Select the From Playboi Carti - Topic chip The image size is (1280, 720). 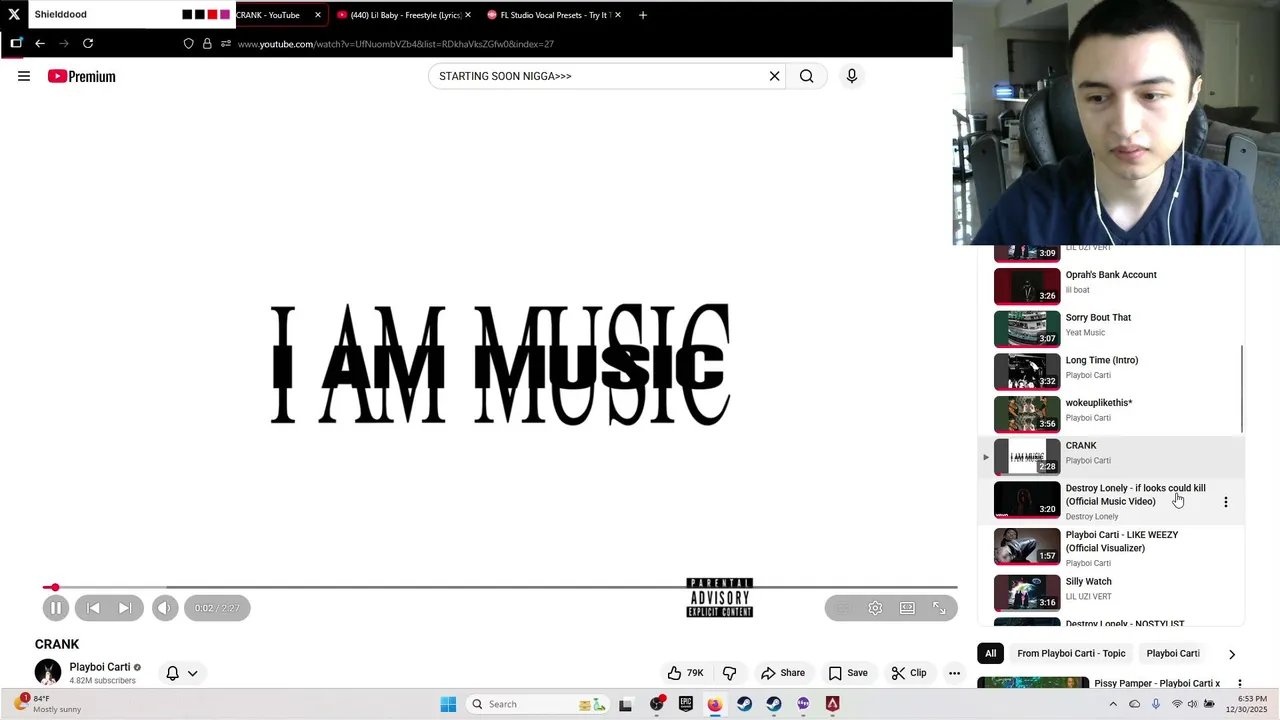(x=1071, y=654)
